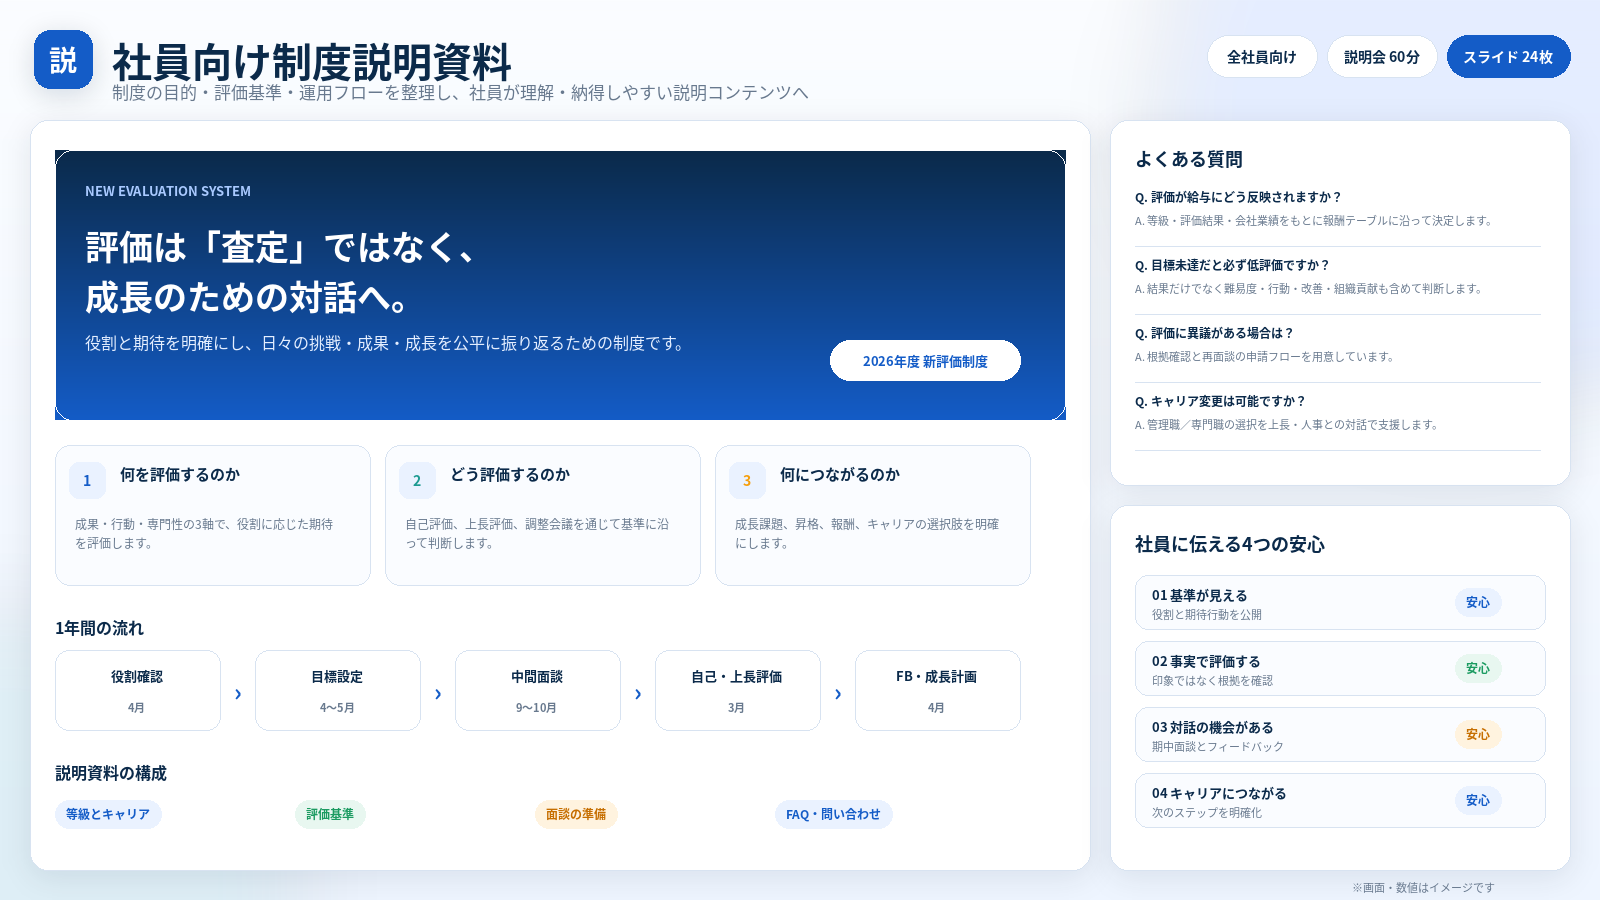Expand question 評価が給与にどう反映されますか？

[1238, 197]
